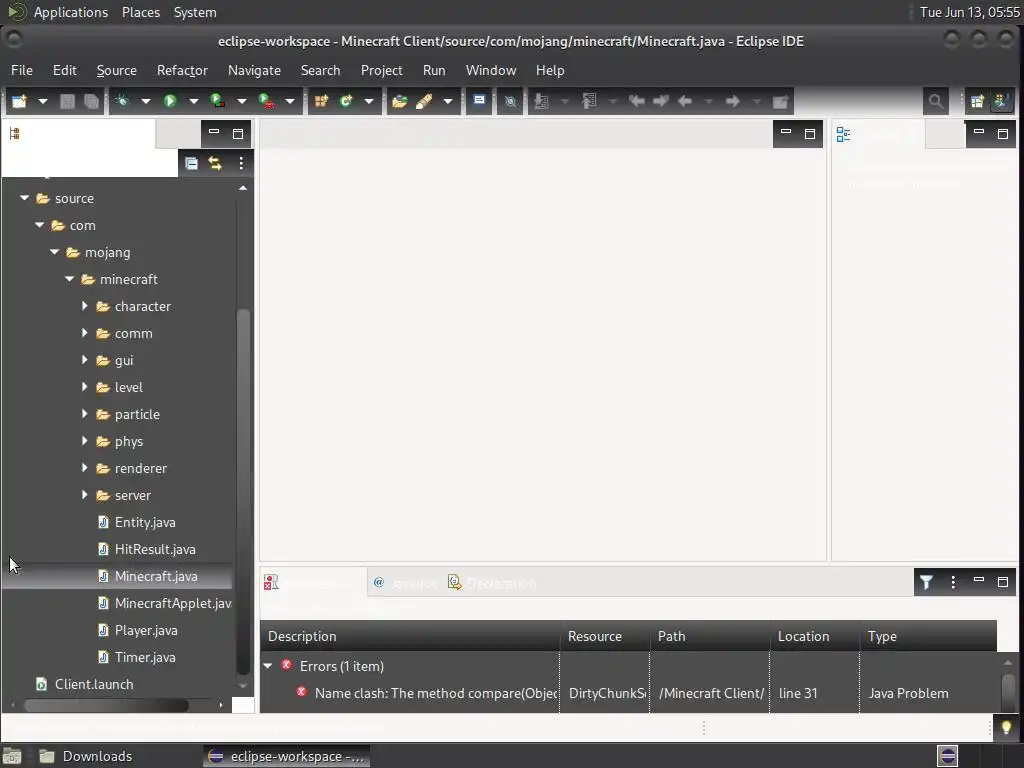Screen dimensions: 1024x768
Task: Click the External Tools run icon
Action: pos(266,101)
